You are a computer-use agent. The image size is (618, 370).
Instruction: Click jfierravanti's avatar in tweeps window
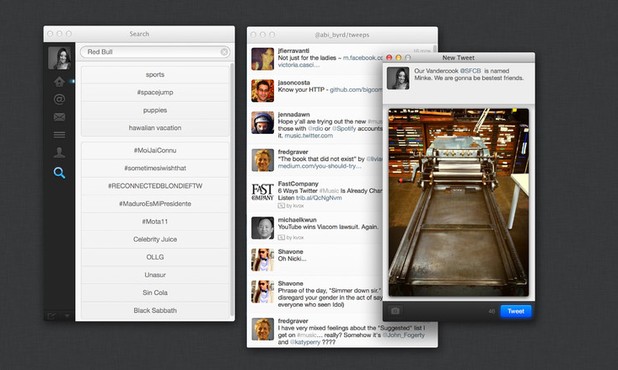pyautogui.click(x=262, y=59)
